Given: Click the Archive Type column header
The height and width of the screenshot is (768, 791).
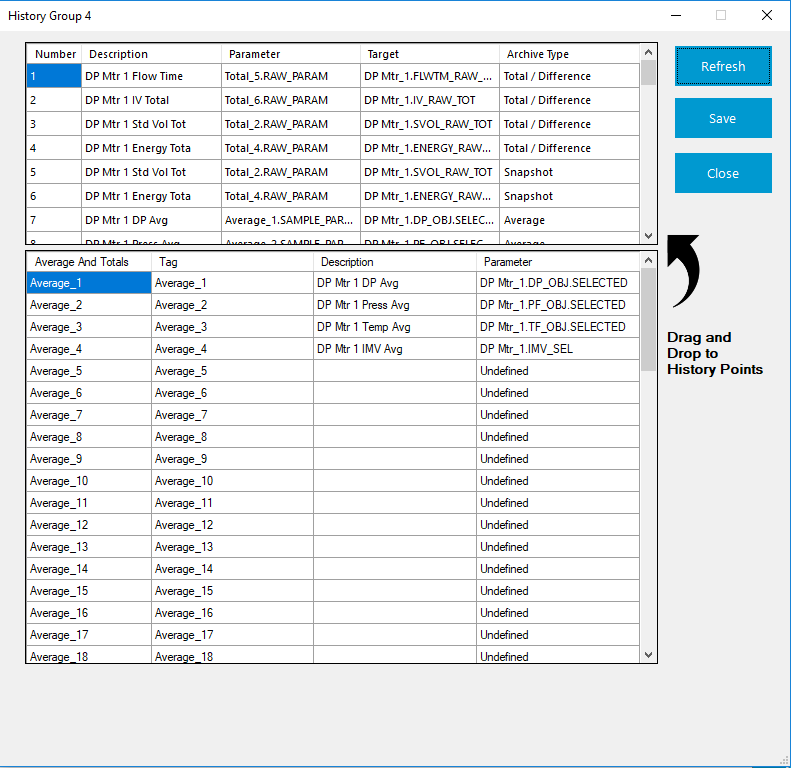Looking at the screenshot, I should (x=570, y=54).
